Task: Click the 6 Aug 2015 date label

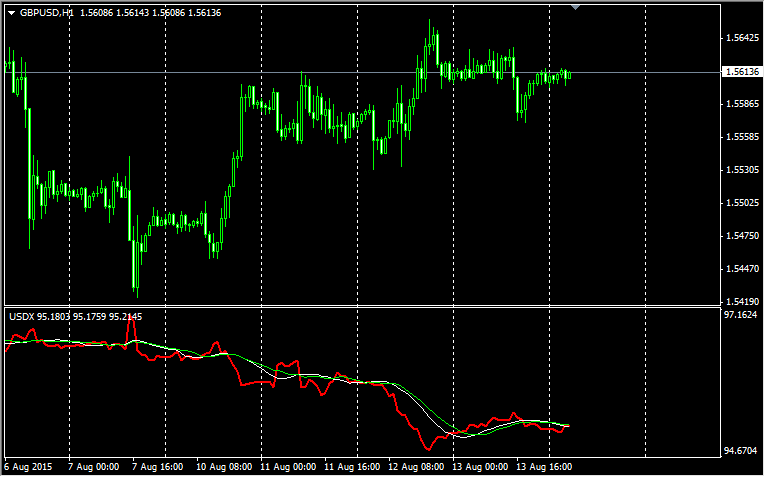Action: (x=28, y=467)
